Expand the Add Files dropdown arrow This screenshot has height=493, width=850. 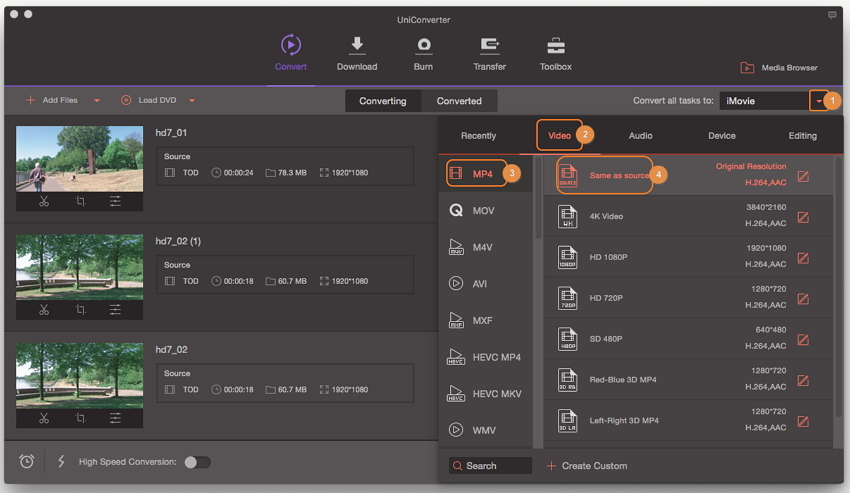click(x=97, y=101)
